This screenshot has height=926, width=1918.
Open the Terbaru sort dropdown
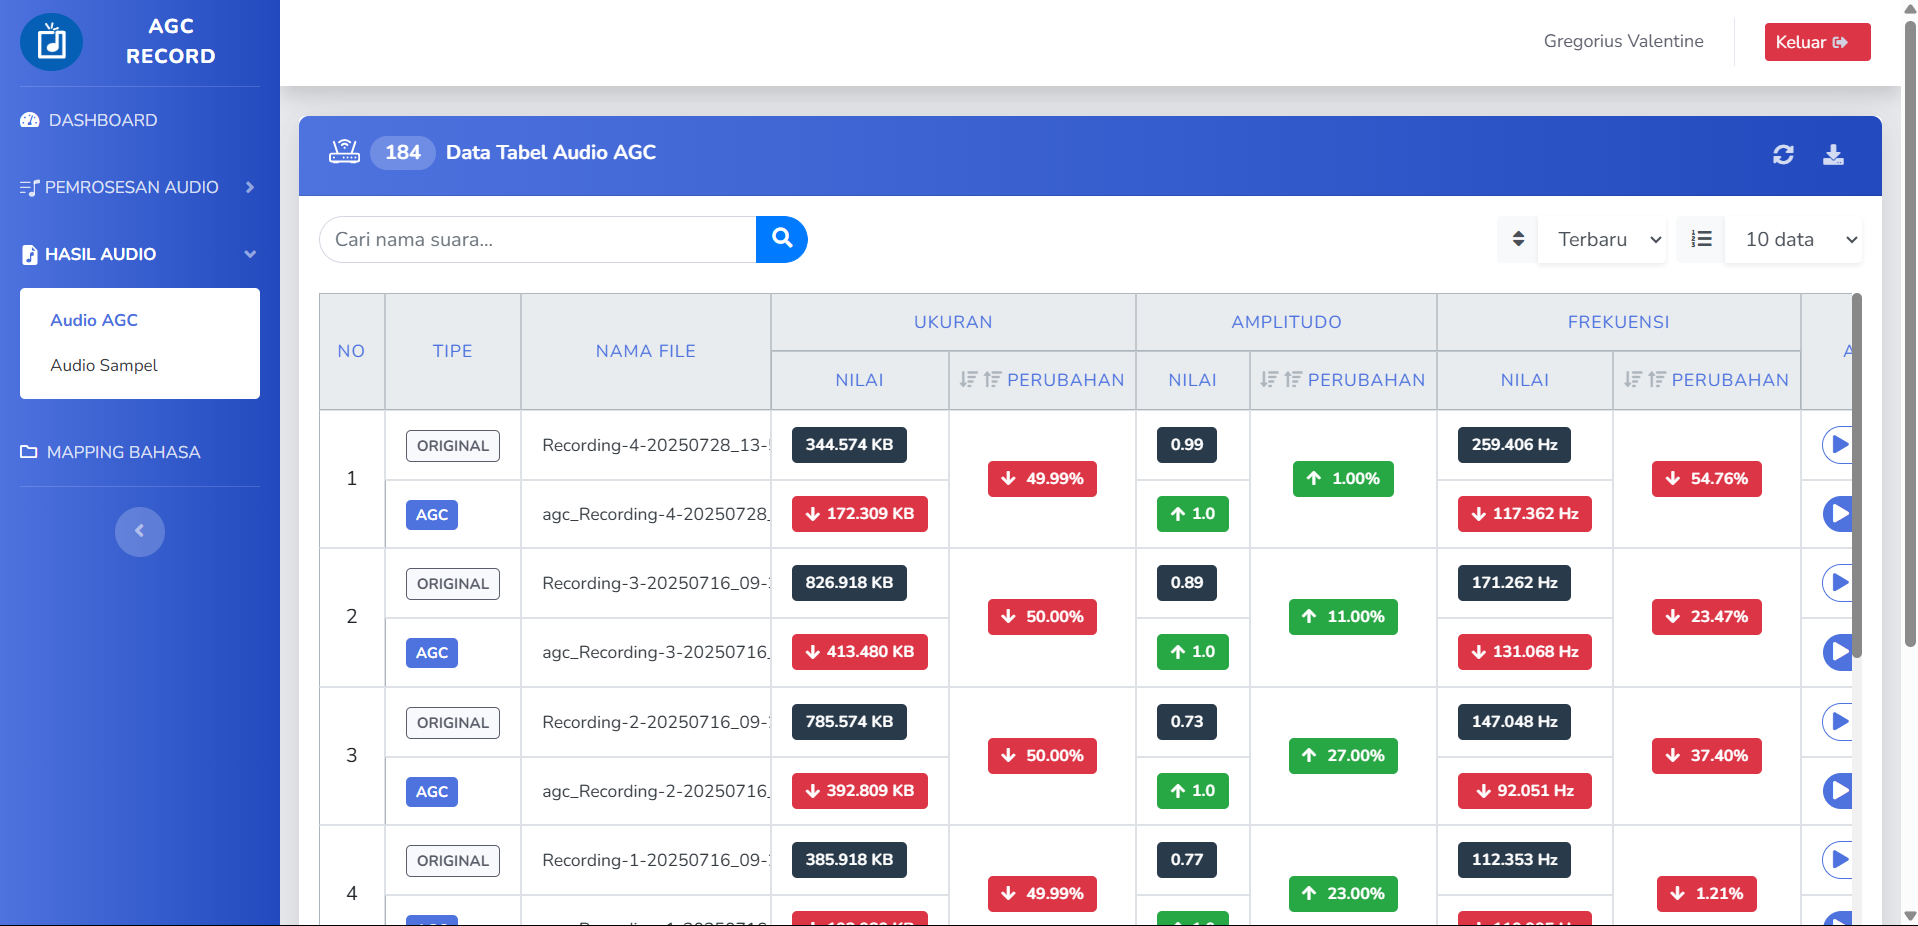(x=1602, y=239)
